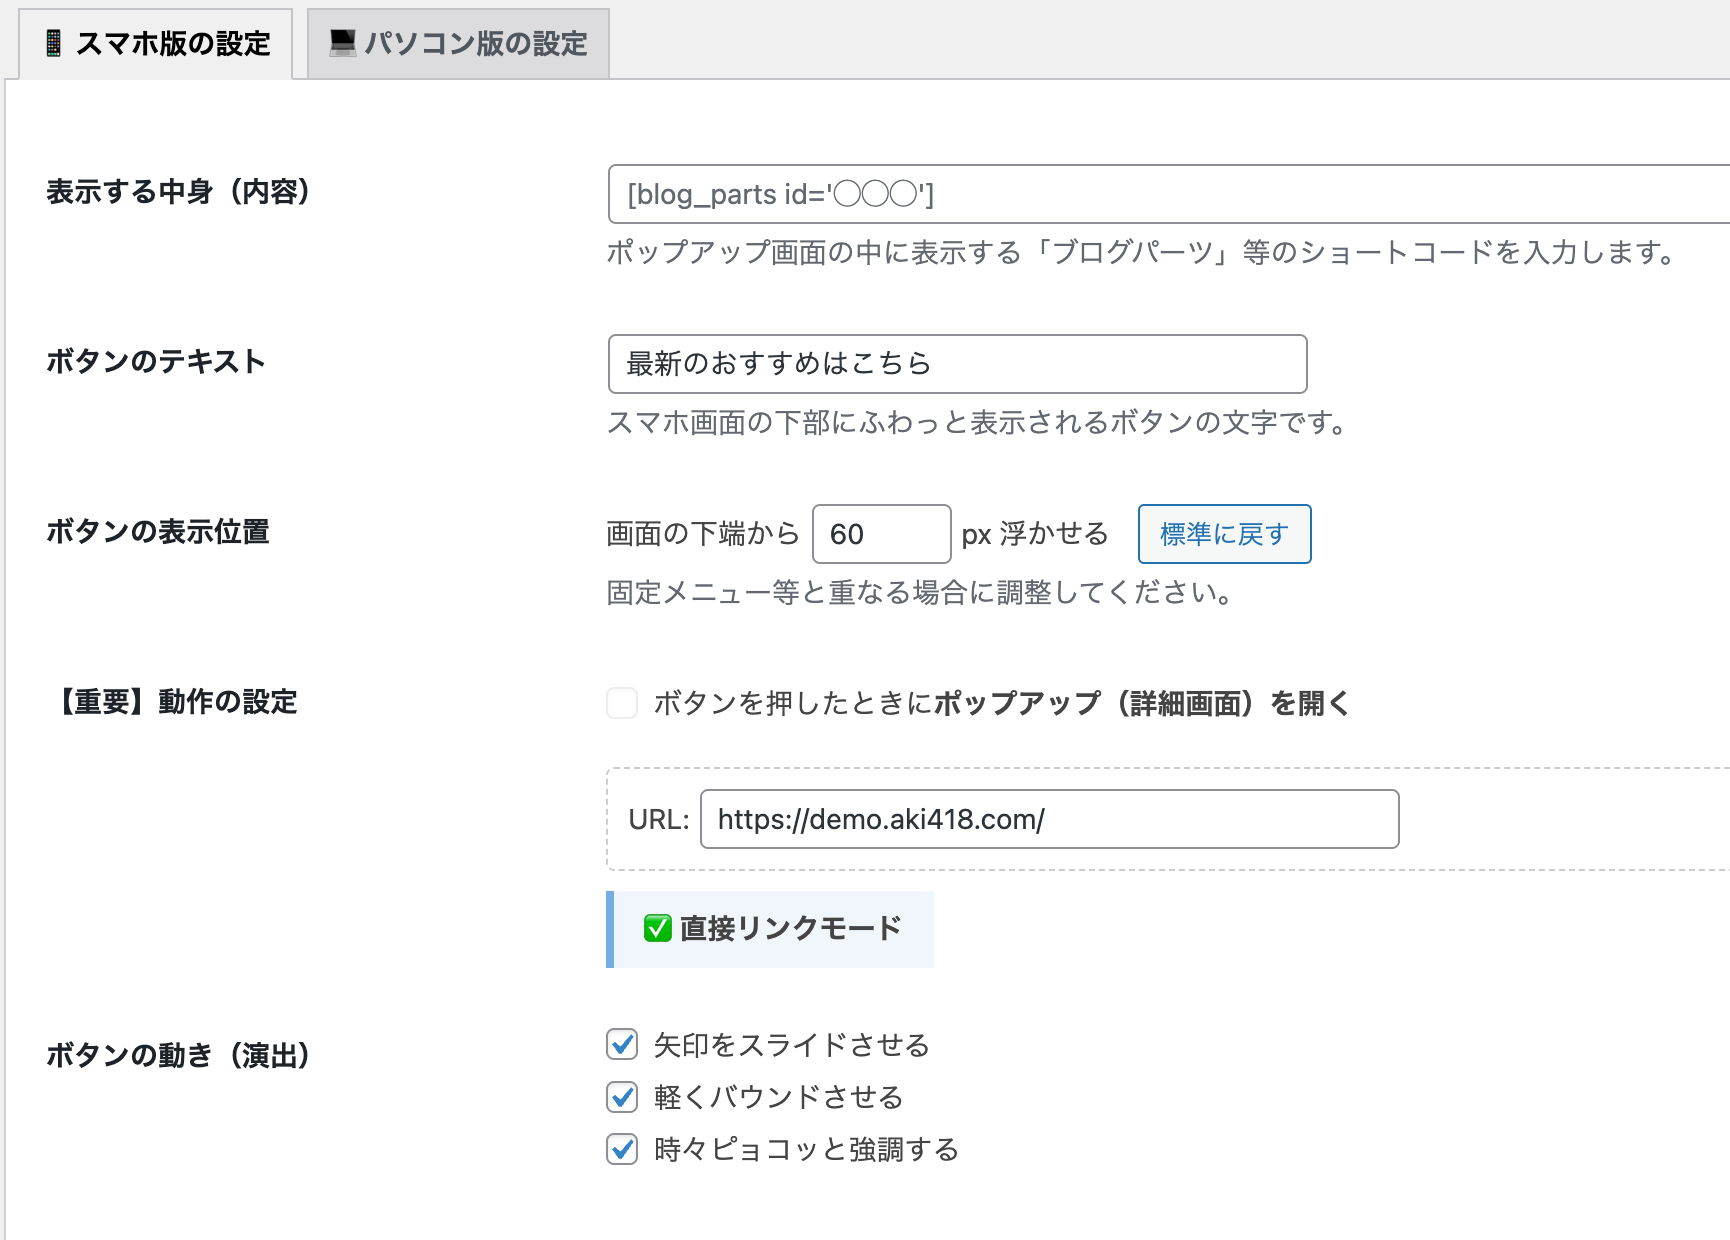Click into the URL input box

click(1049, 819)
